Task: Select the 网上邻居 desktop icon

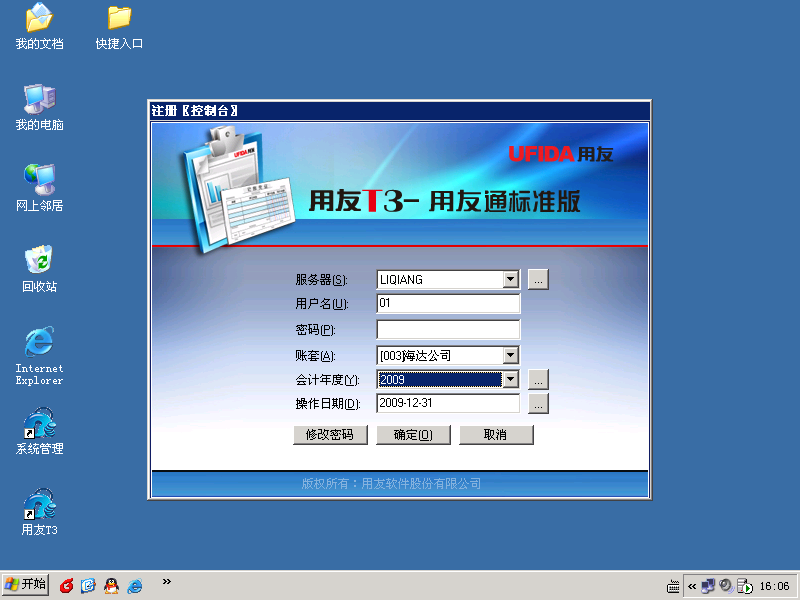Action: point(39,188)
